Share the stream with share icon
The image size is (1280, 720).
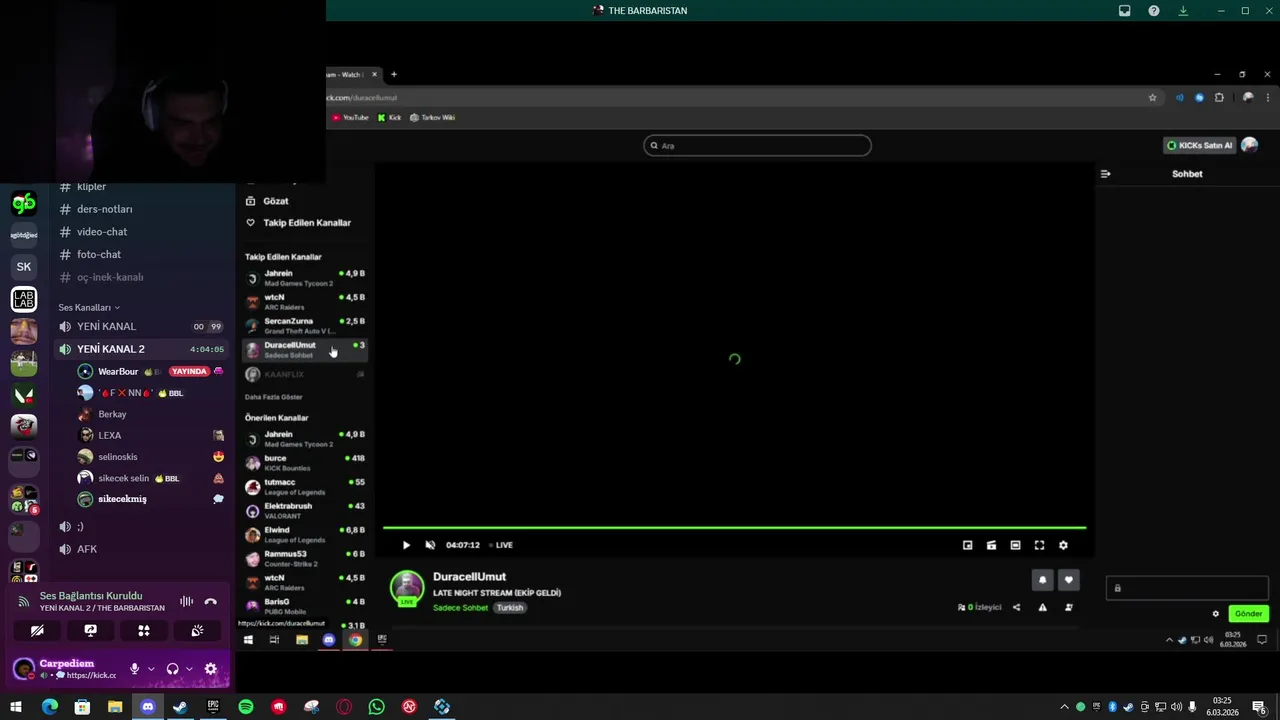(1016, 607)
